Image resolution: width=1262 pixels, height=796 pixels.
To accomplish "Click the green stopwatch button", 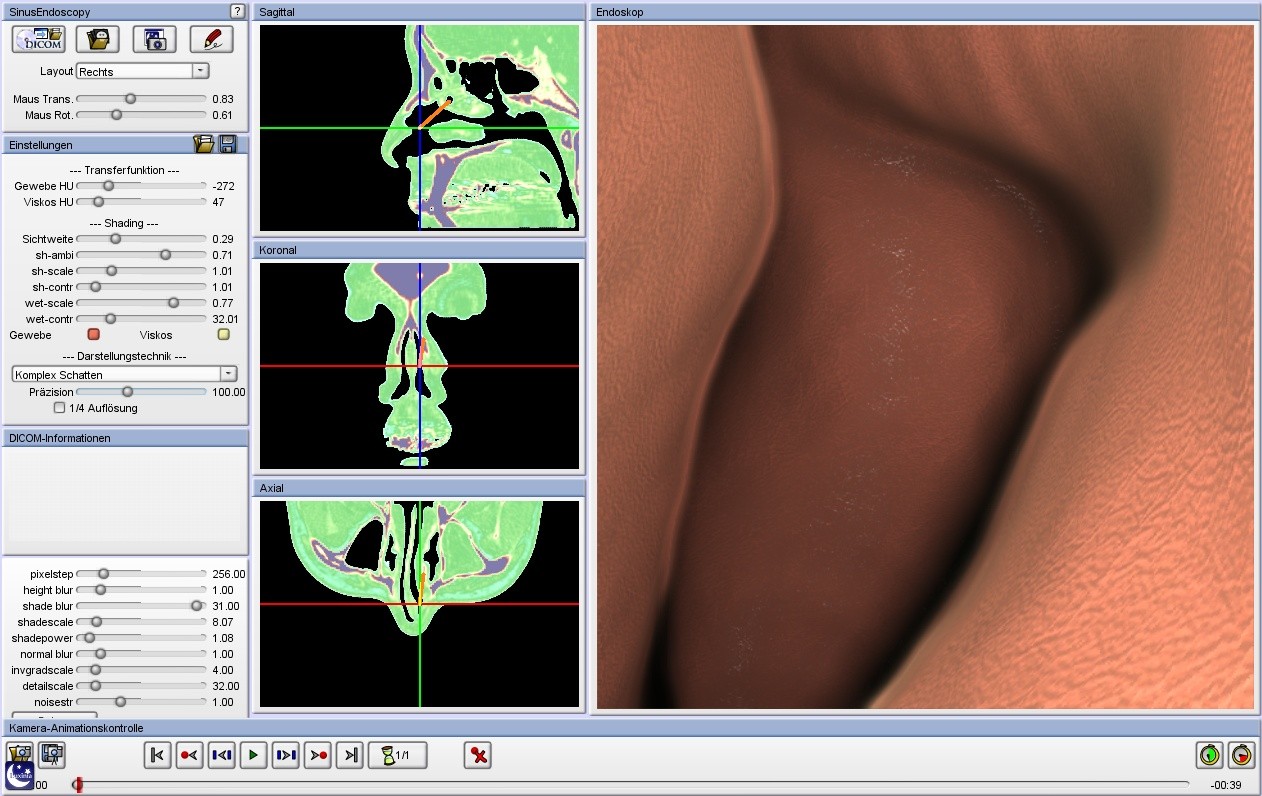I will pos(1210,755).
